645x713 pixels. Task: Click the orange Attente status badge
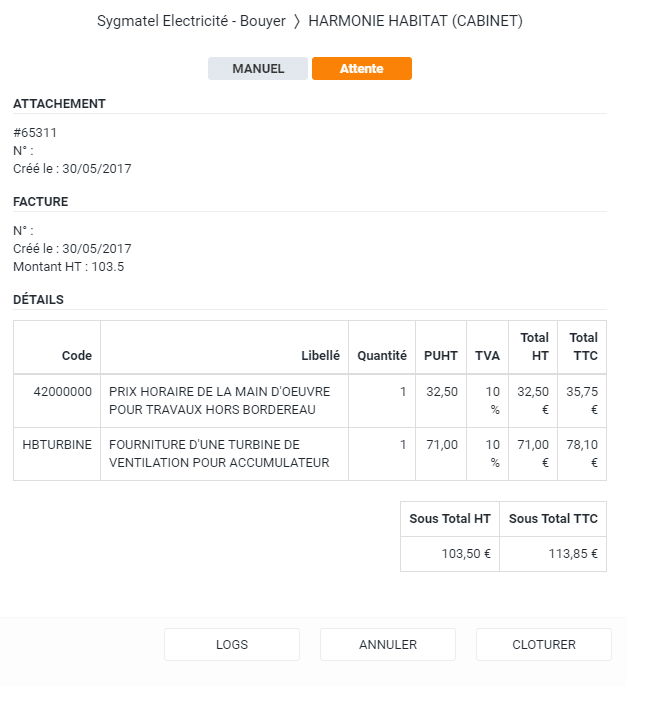pos(361,69)
